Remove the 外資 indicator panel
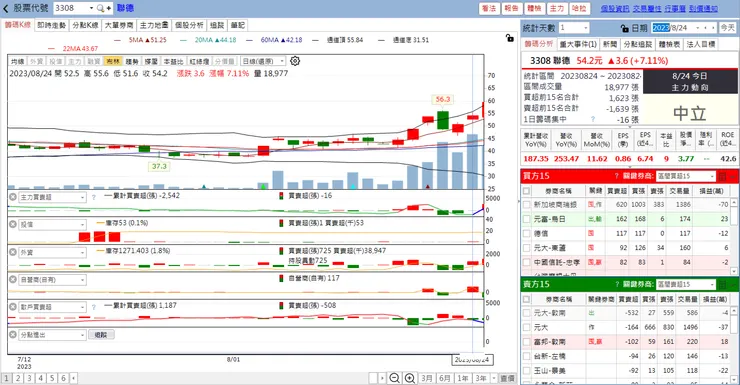This screenshot has height=385, width=740. point(13,252)
